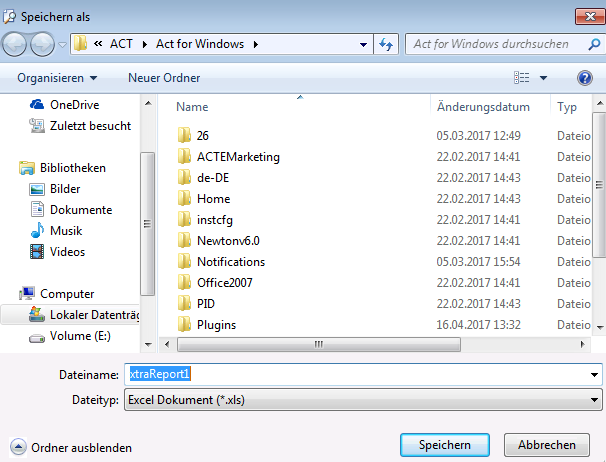Open Musik library

[x=56, y=231]
